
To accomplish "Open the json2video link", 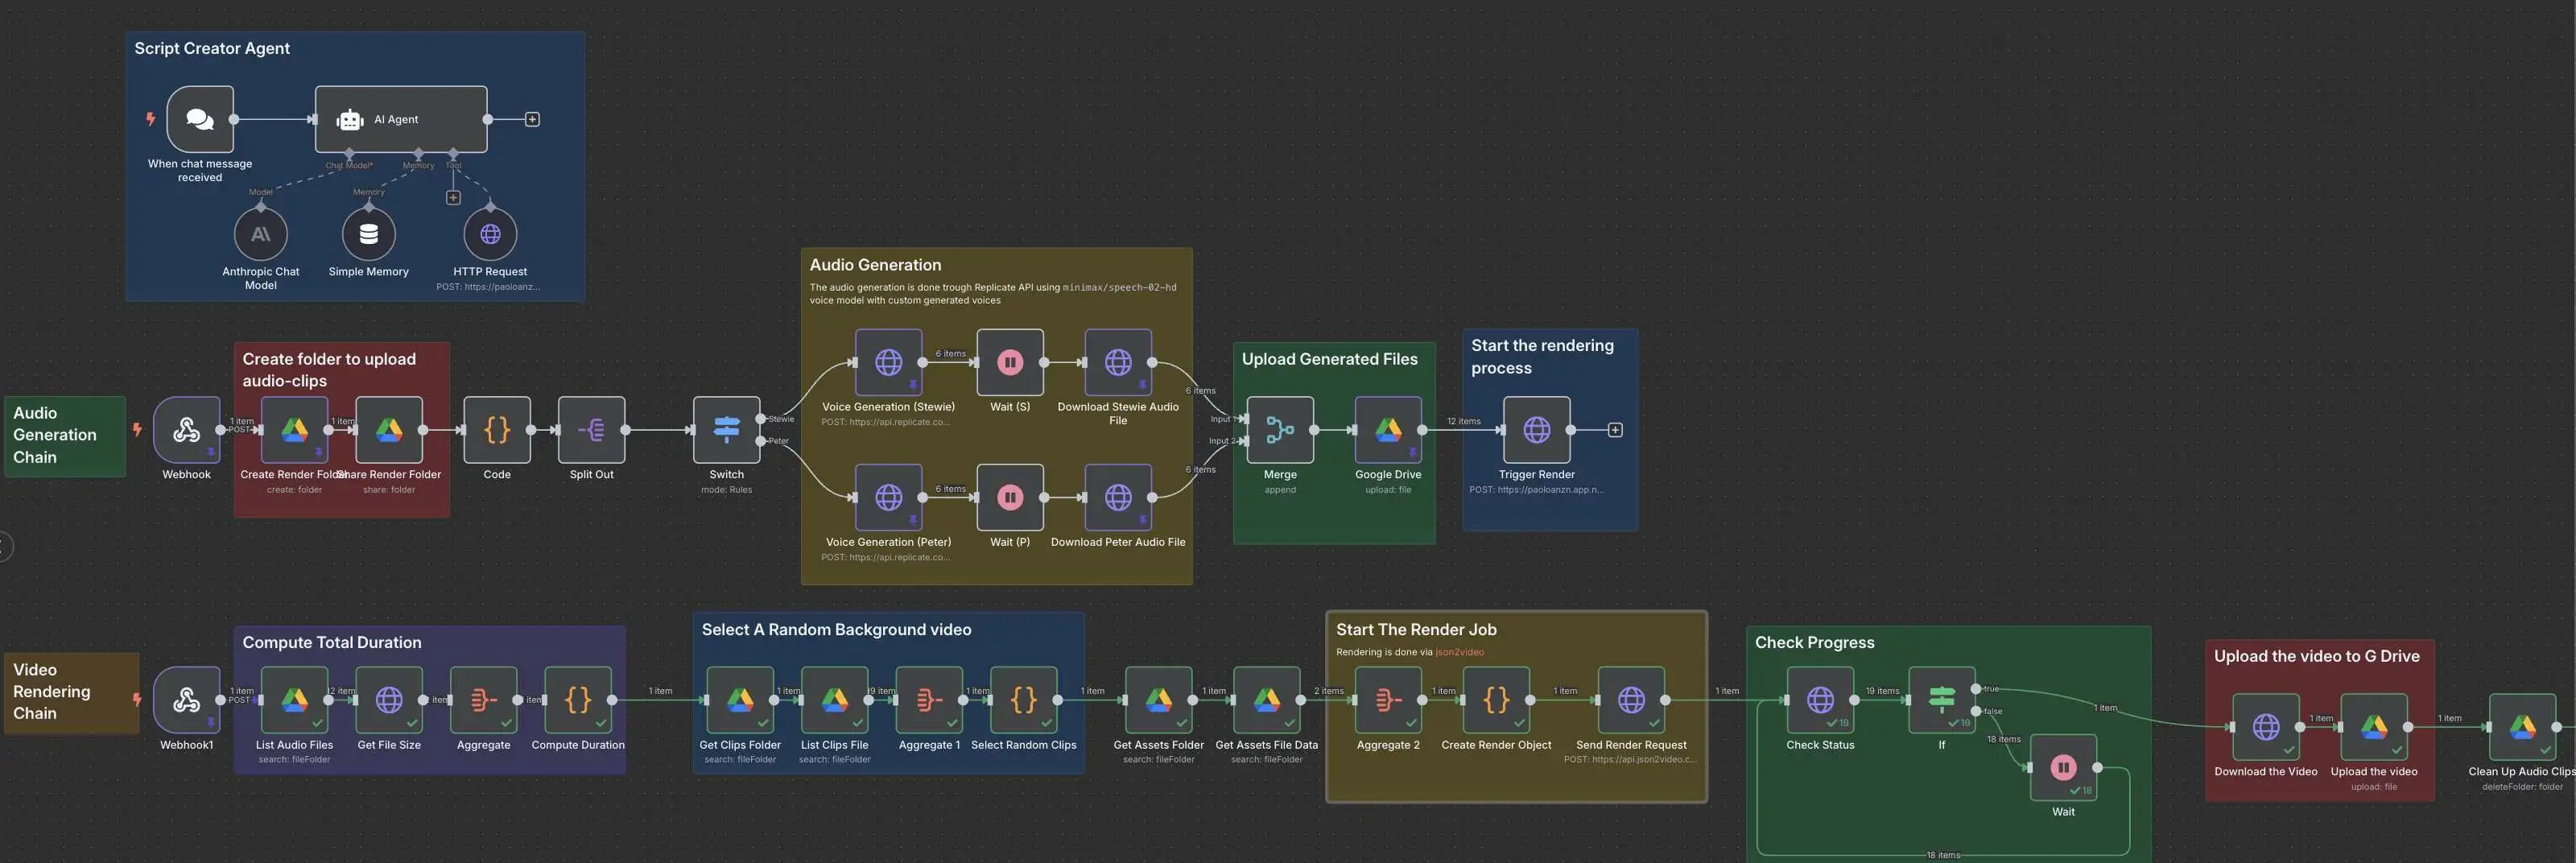I will click(x=1459, y=652).
